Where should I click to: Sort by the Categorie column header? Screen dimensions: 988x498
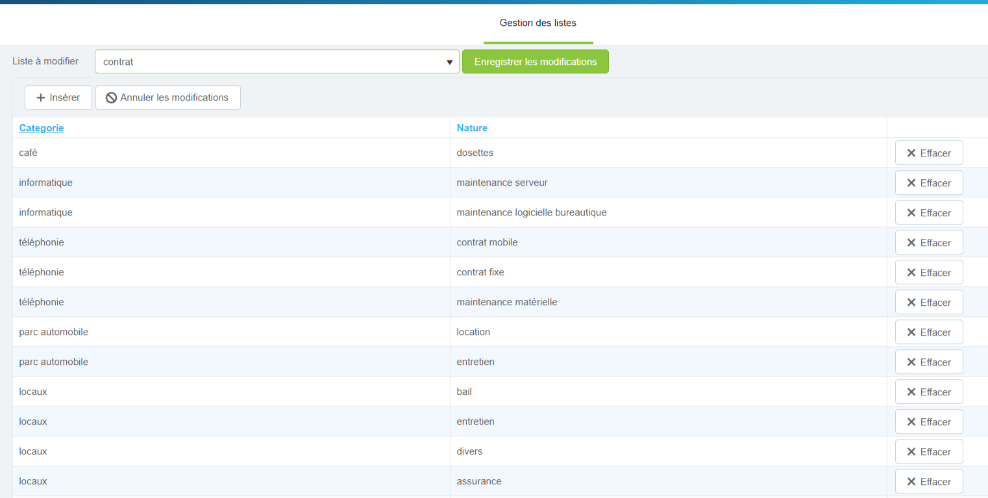(x=41, y=128)
